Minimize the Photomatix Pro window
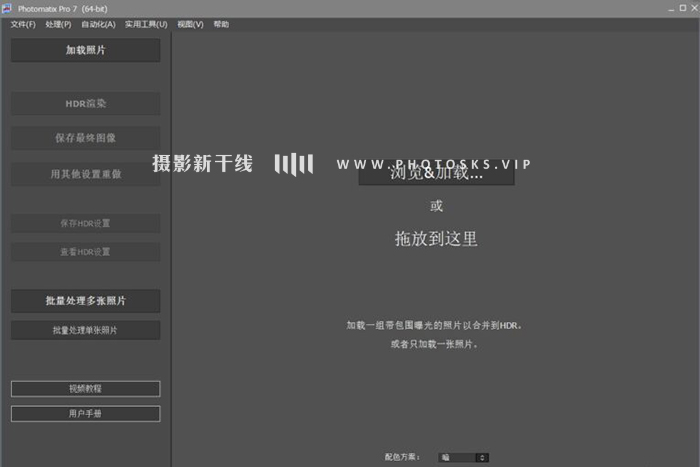The width and height of the screenshot is (700, 467). pyautogui.click(x=671, y=8)
